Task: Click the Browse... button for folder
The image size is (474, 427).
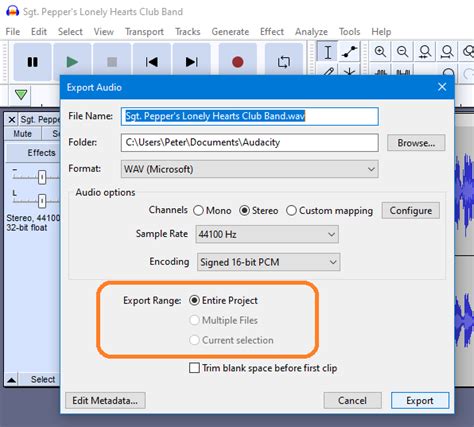Action: (416, 143)
